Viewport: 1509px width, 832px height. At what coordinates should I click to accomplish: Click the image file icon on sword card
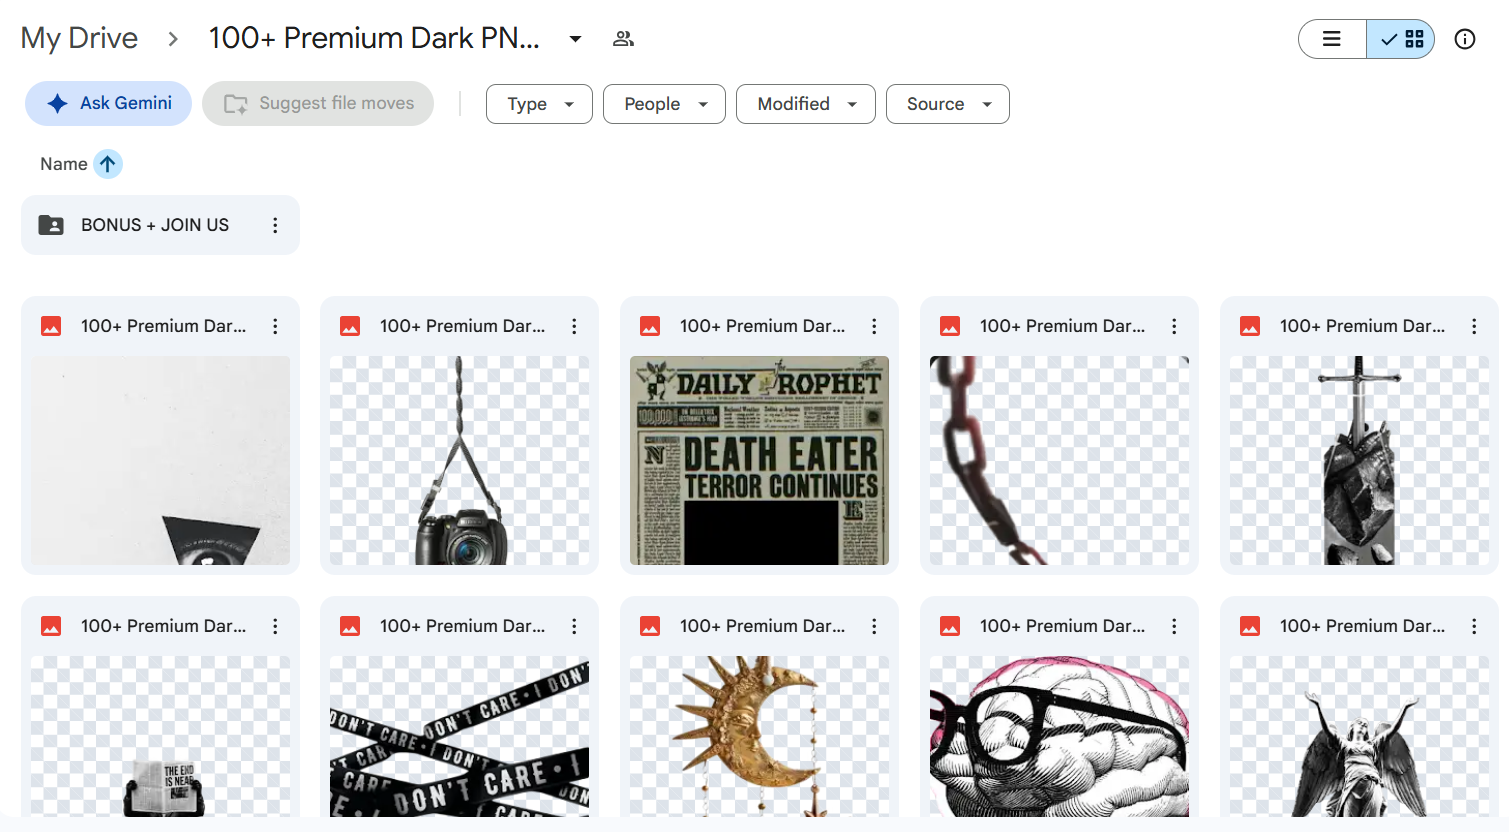coord(1250,326)
